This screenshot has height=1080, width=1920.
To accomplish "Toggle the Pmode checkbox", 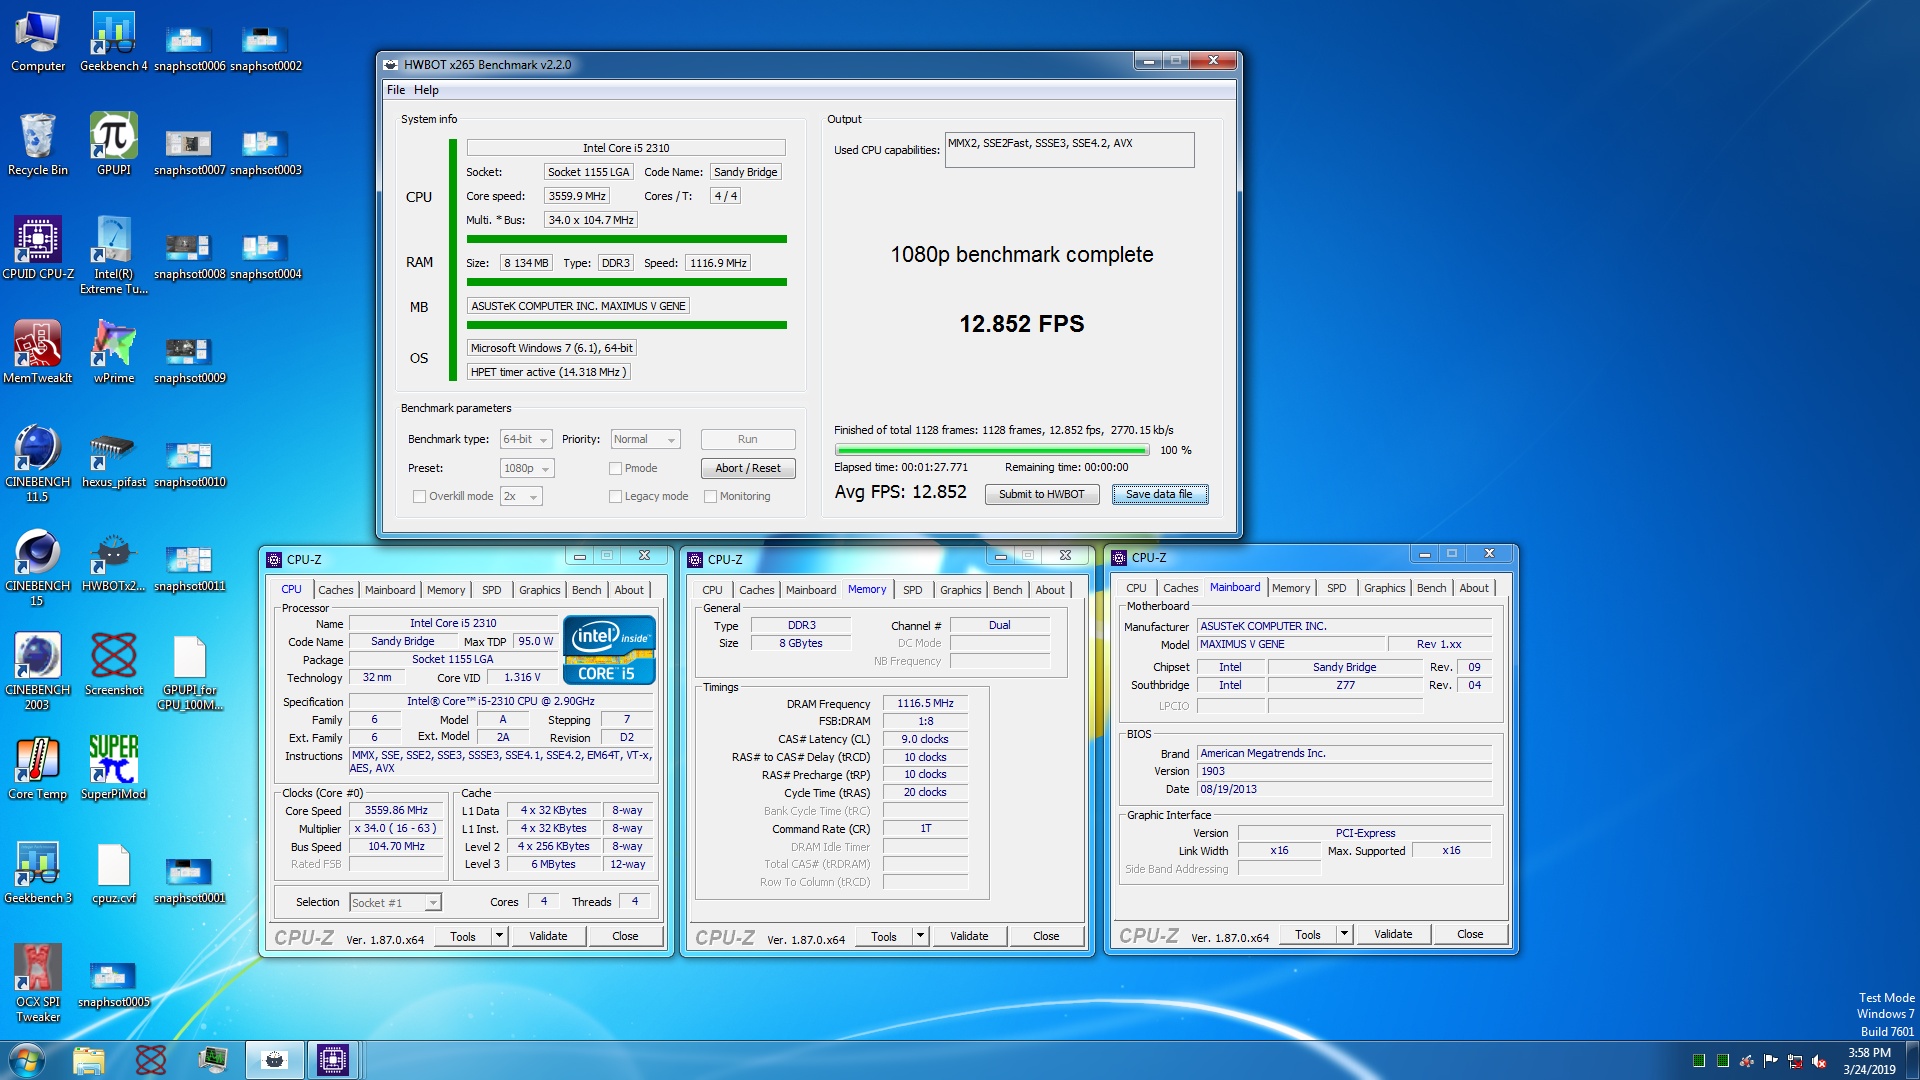I will tap(615, 468).
